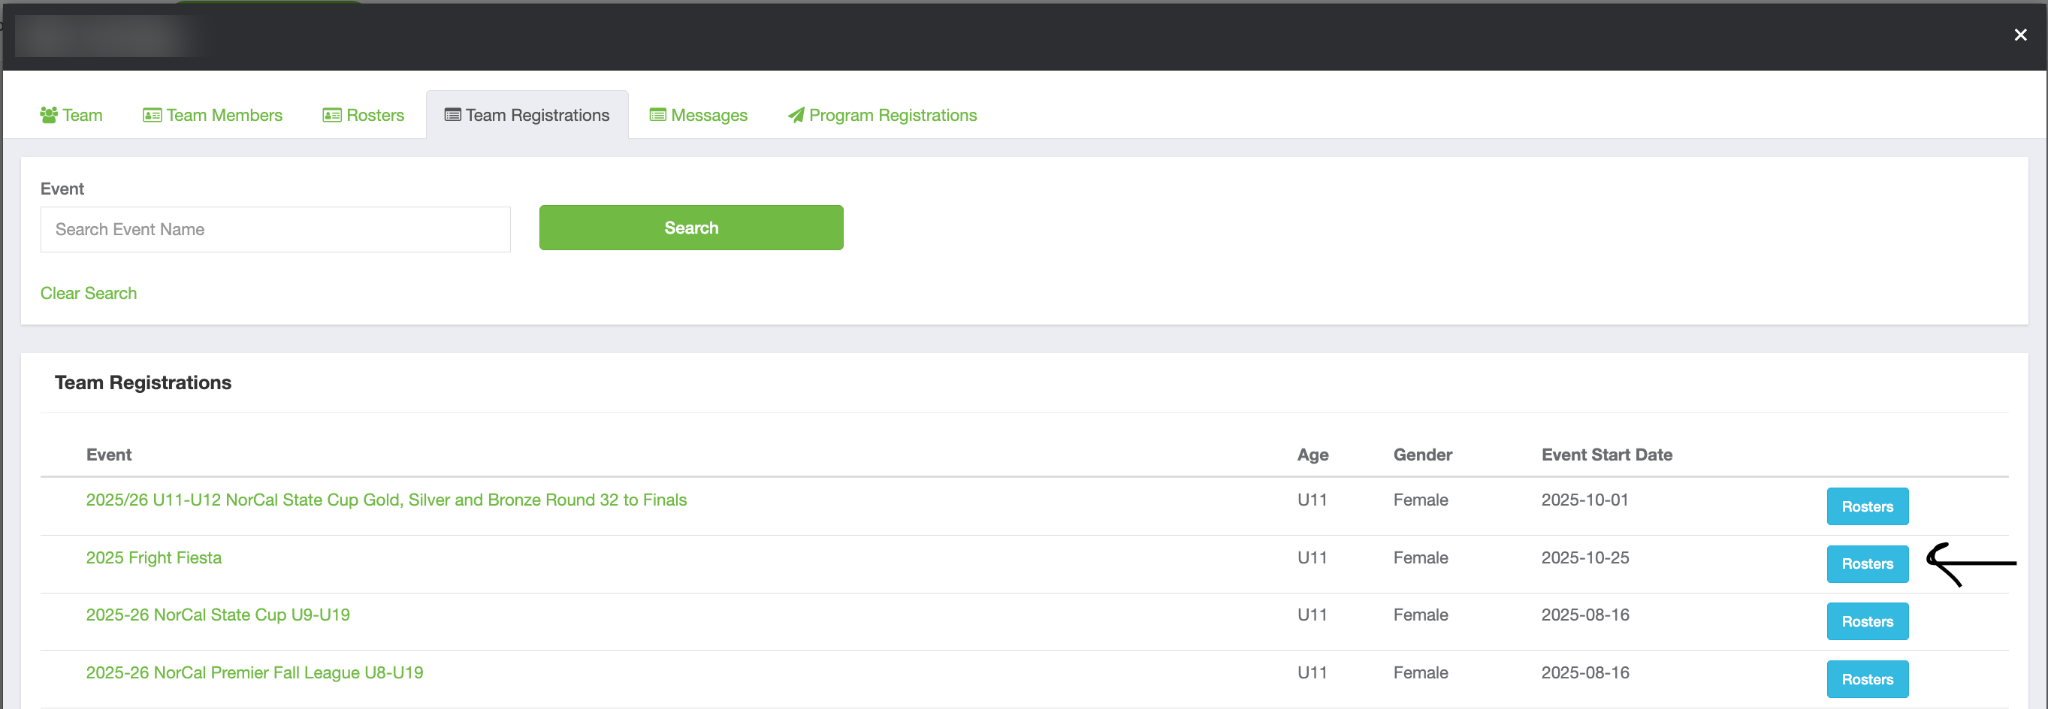This screenshot has width=2048, height=709.
Task: Open the Team tab
Action: [71, 115]
